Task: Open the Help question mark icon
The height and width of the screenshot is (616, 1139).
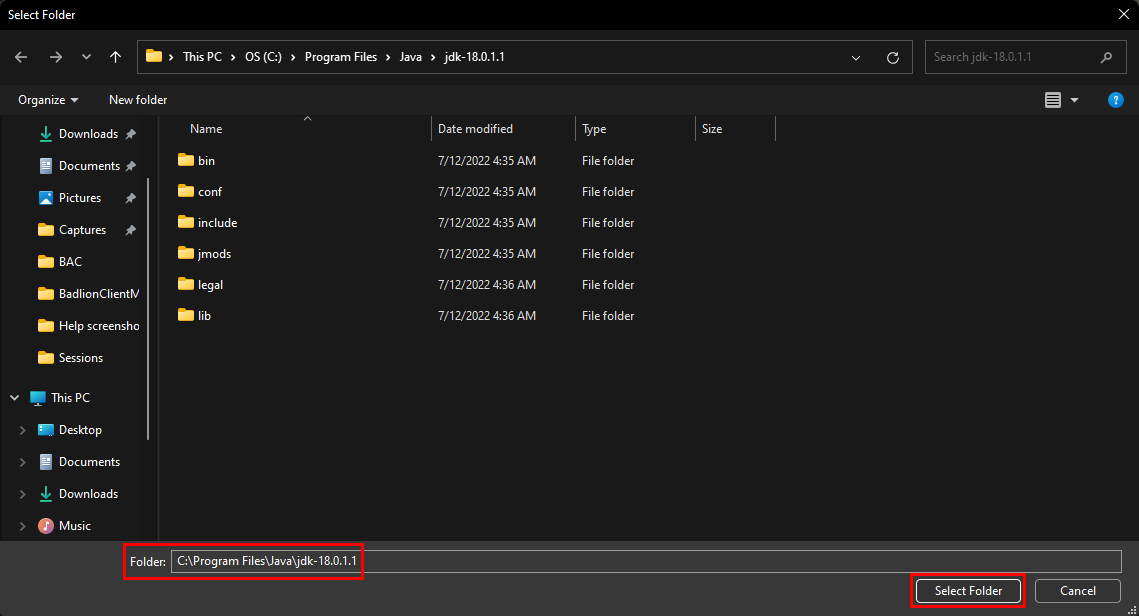Action: coord(1116,100)
